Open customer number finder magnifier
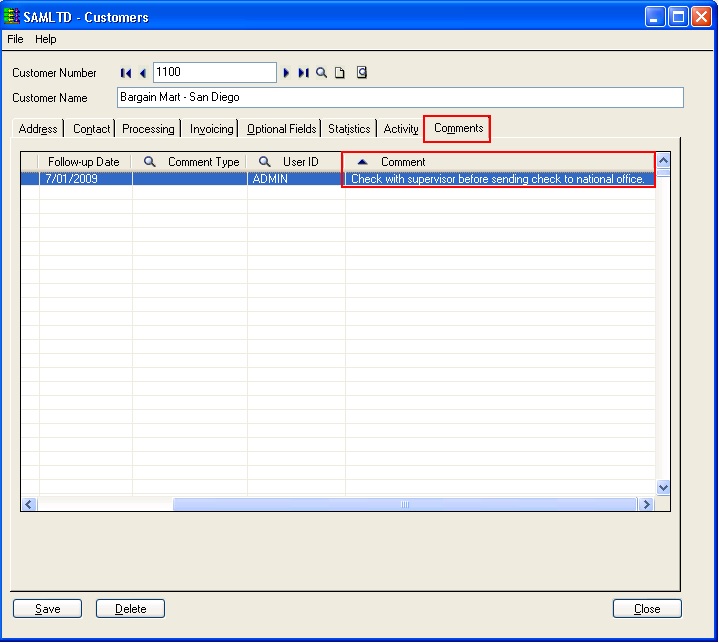This screenshot has height=643, width=719. (x=321, y=73)
